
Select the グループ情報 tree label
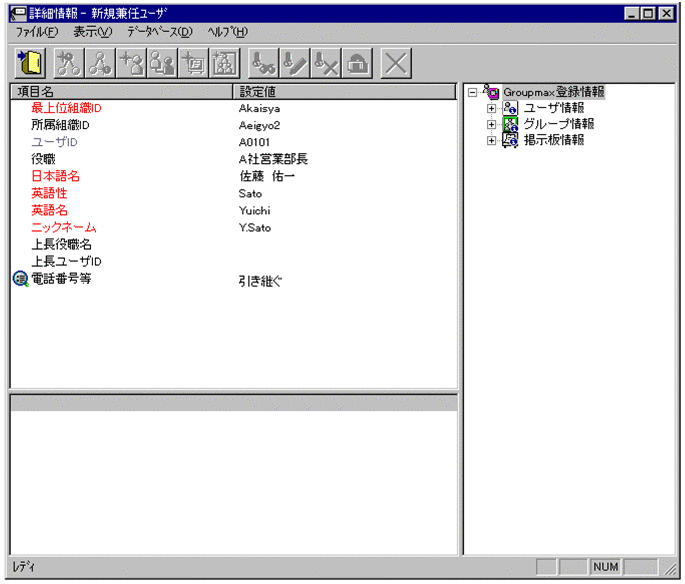click(559, 124)
